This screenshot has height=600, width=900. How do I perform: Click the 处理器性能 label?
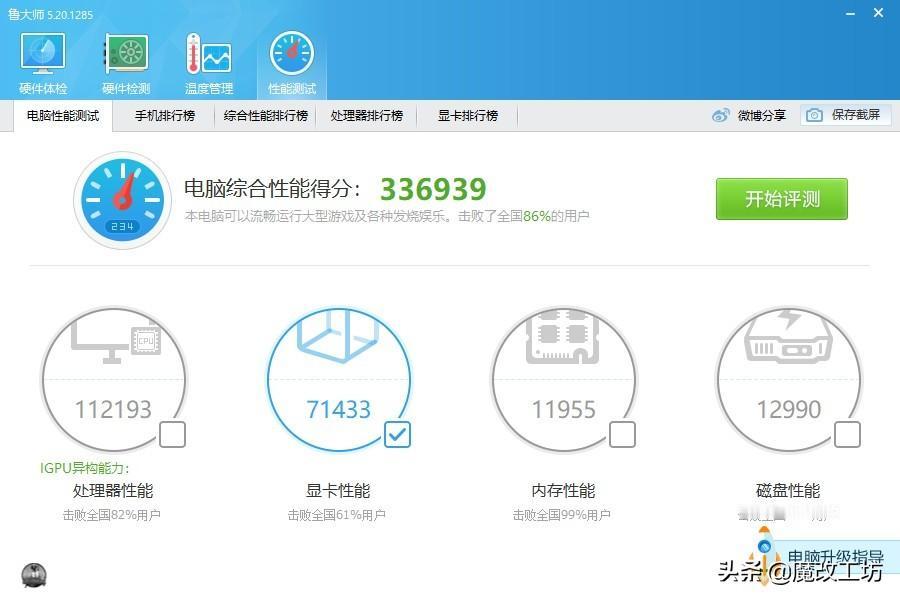(x=113, y=490)
